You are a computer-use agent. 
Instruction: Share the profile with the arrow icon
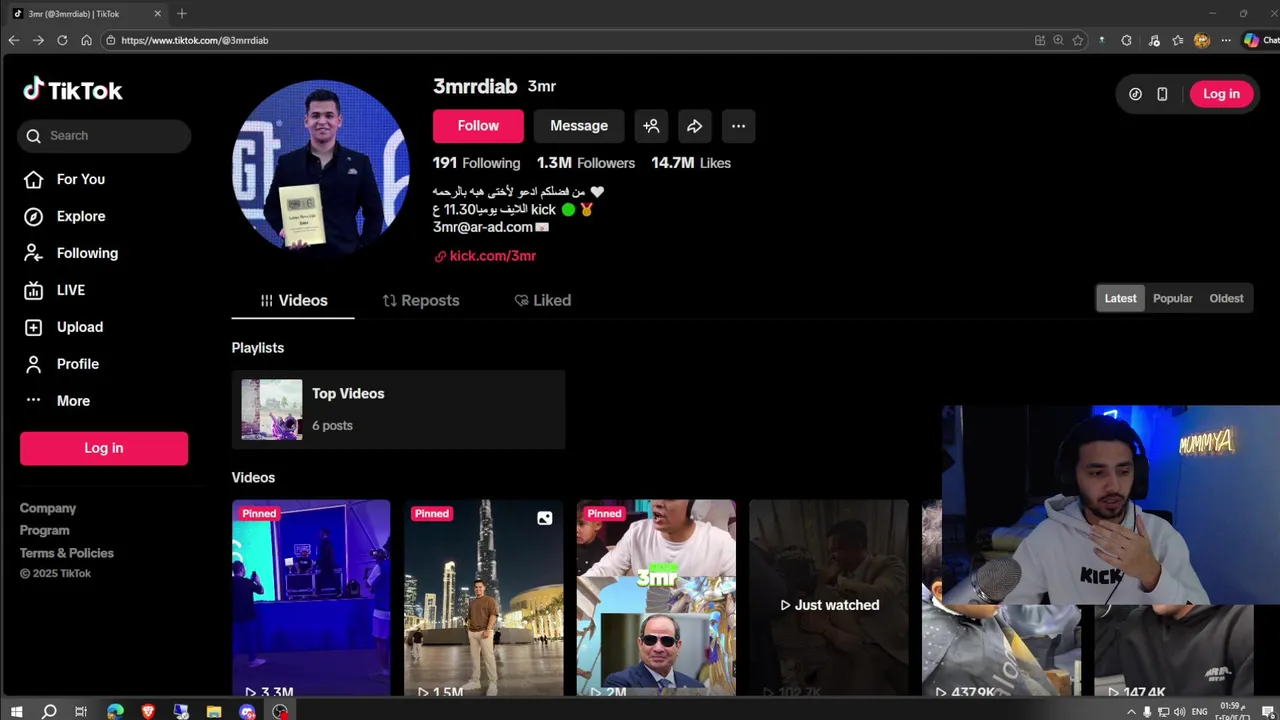694,126
